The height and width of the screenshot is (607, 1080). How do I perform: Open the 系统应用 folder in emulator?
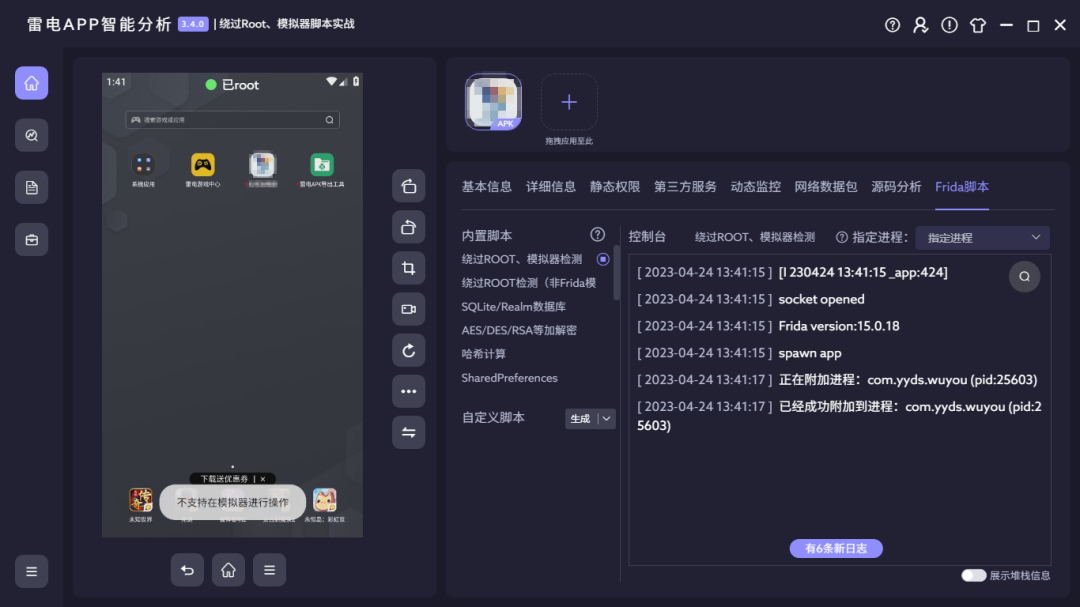point(143,169)
